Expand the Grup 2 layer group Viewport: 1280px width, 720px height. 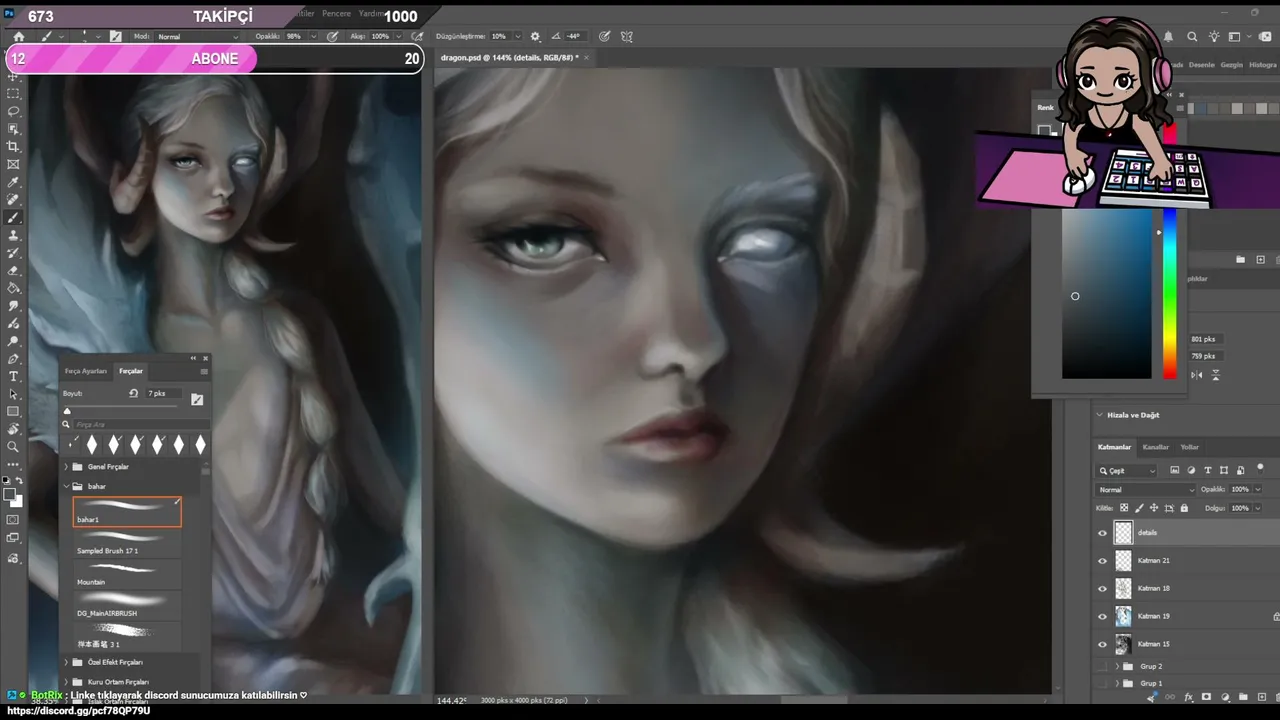(x=1117, y=666)
